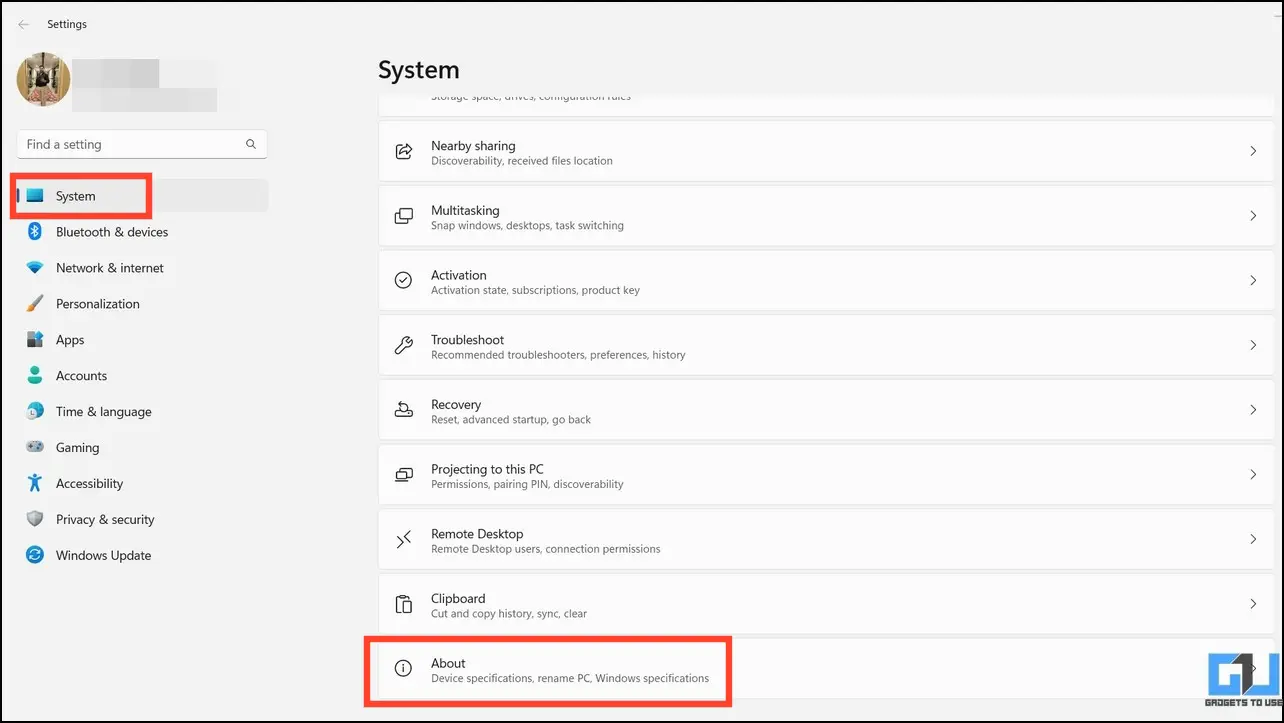Select the System monitor icon in sidebar
1284x723 pixels.
click(35, 196)
